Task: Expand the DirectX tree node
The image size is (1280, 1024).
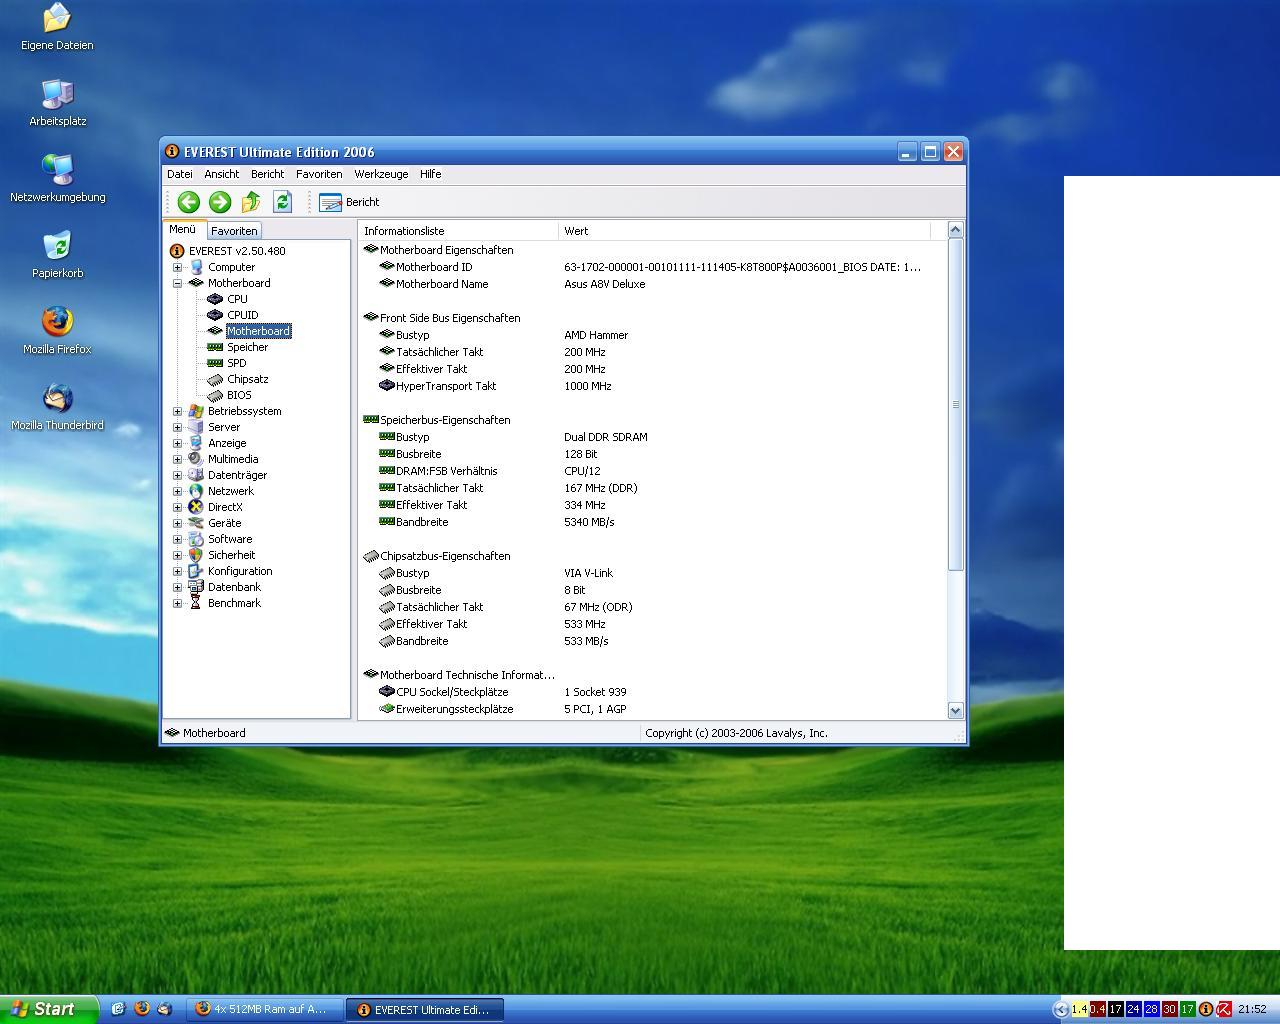Action: pyautogui.click(x=178, y=507)
